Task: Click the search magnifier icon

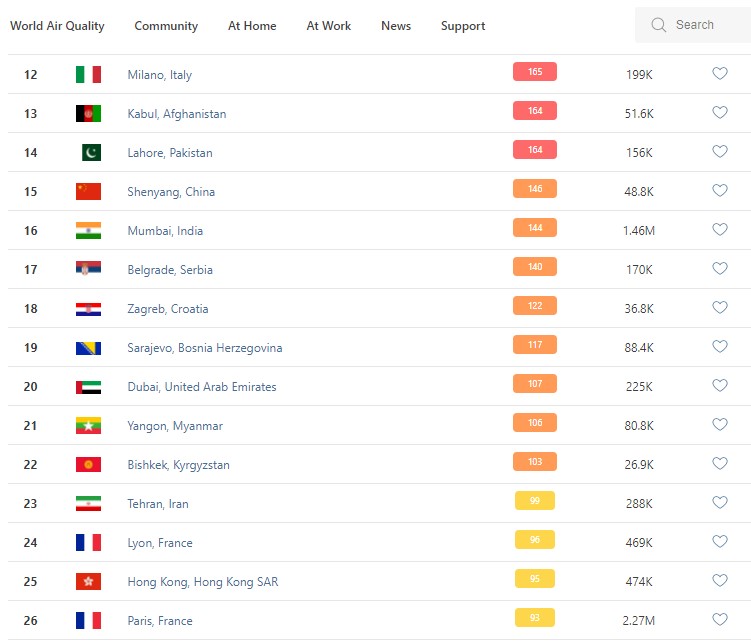Action: (x=659, y=25)
